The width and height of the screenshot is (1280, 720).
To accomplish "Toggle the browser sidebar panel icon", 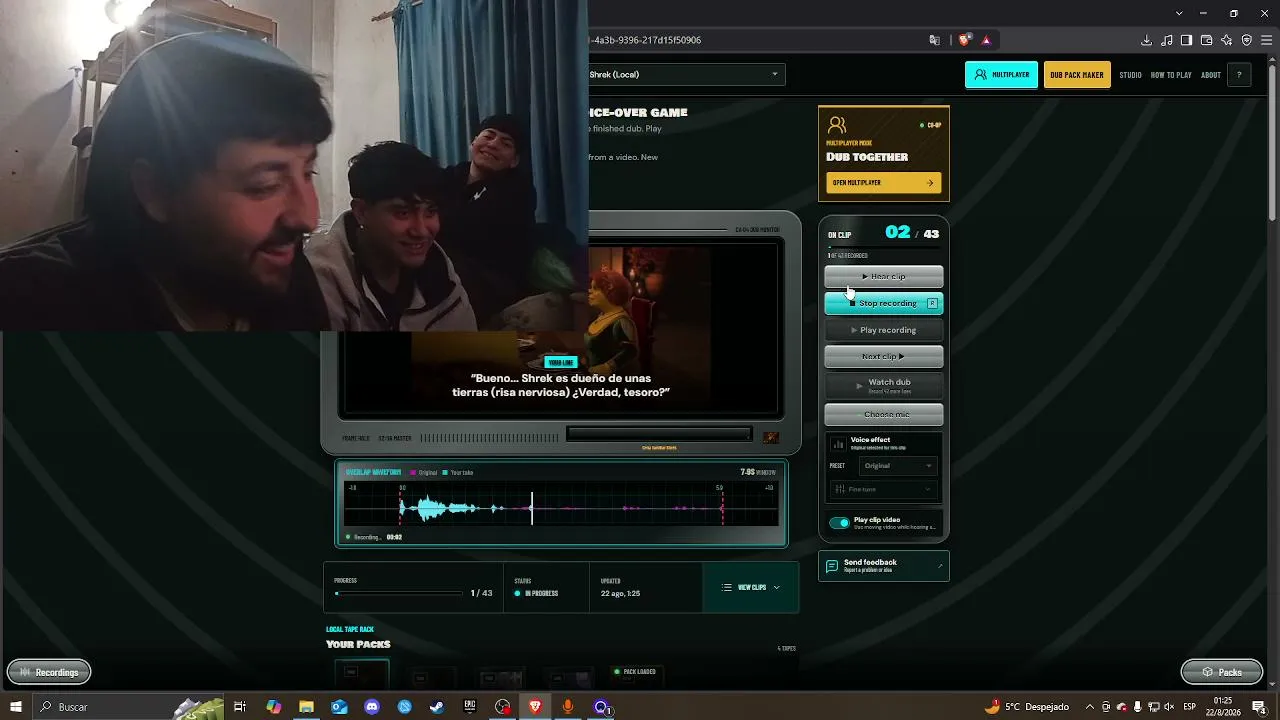I will coord(1186,40).
